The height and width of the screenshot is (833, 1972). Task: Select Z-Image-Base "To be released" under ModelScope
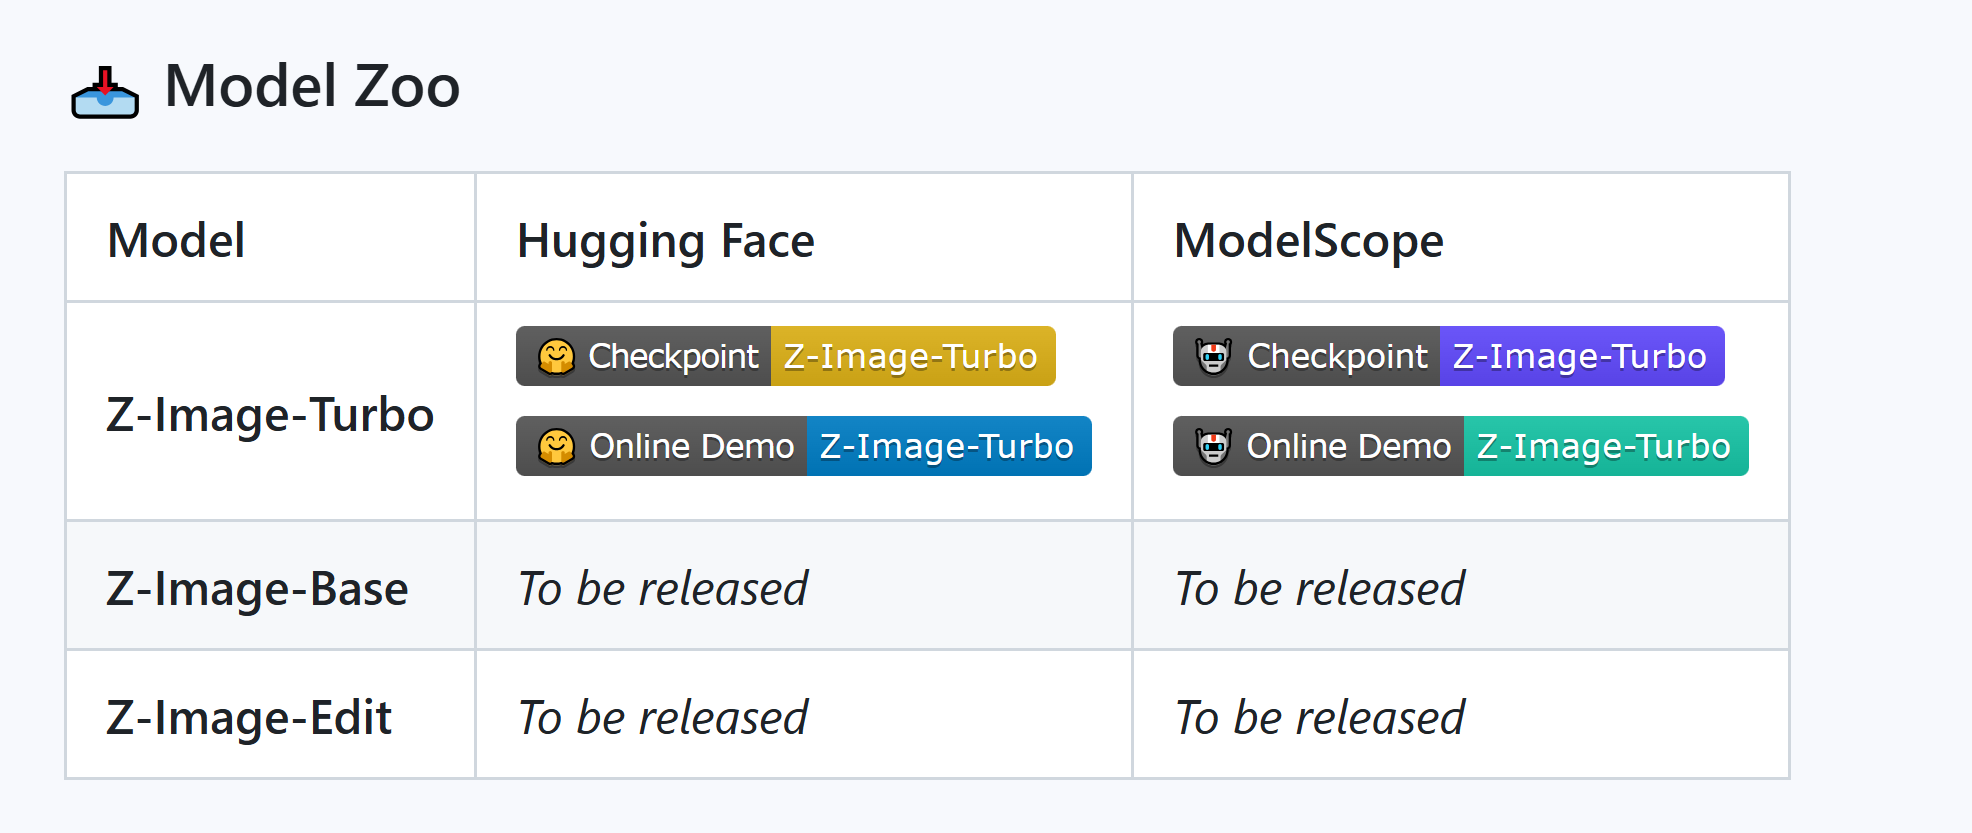(1320, 588)
